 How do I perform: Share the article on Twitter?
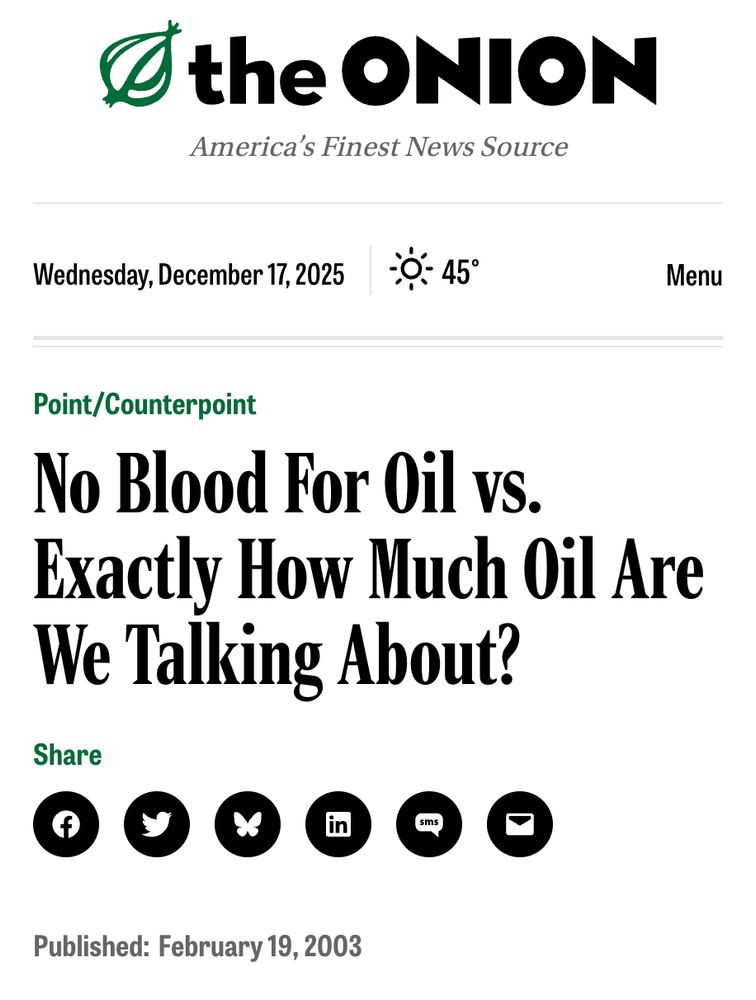pyautogui.click(x=157, y=823)
